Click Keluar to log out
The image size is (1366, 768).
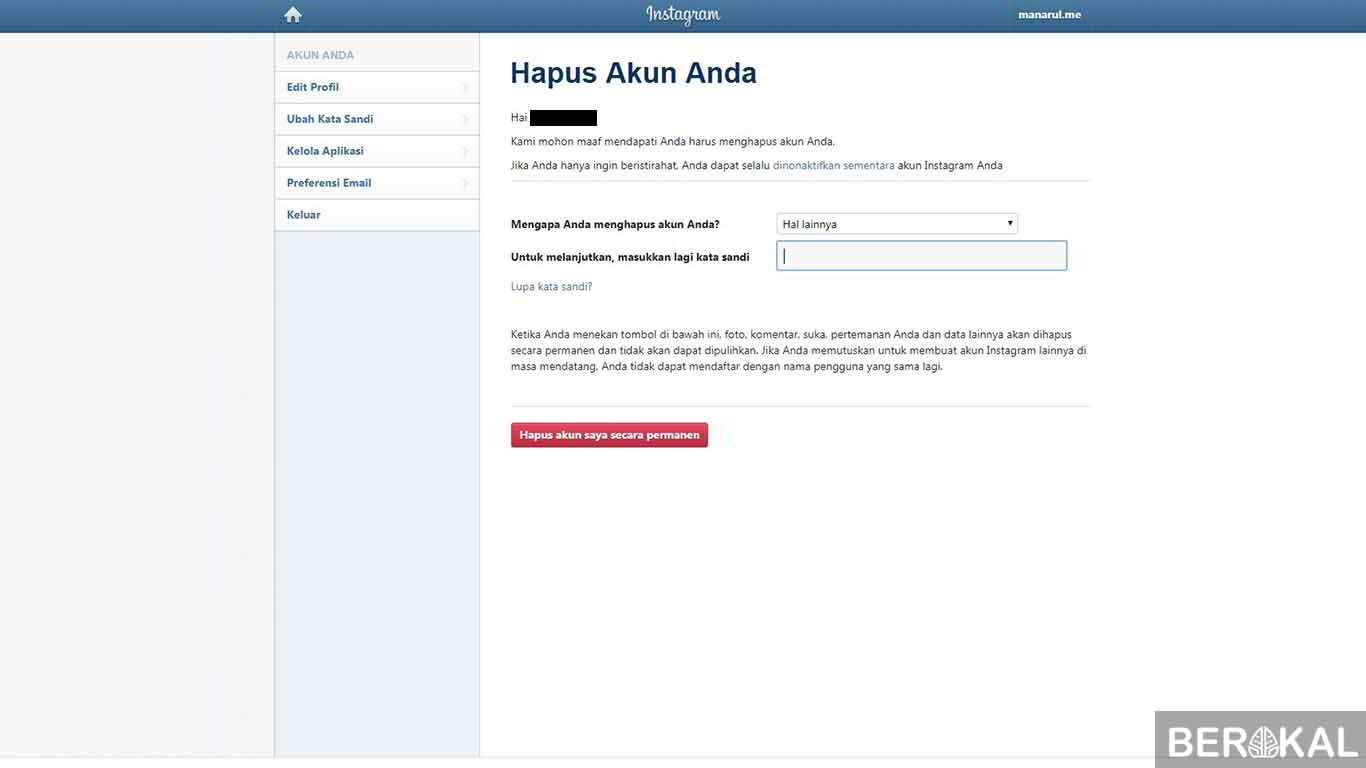(377, 215)
